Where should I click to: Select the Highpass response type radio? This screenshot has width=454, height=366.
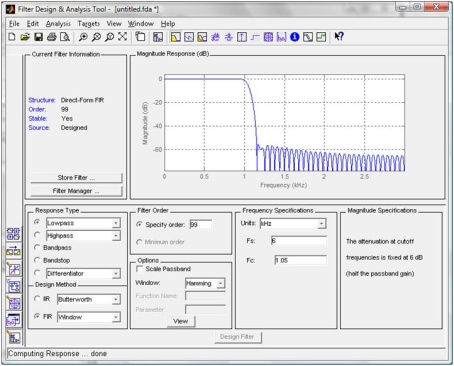37,235
